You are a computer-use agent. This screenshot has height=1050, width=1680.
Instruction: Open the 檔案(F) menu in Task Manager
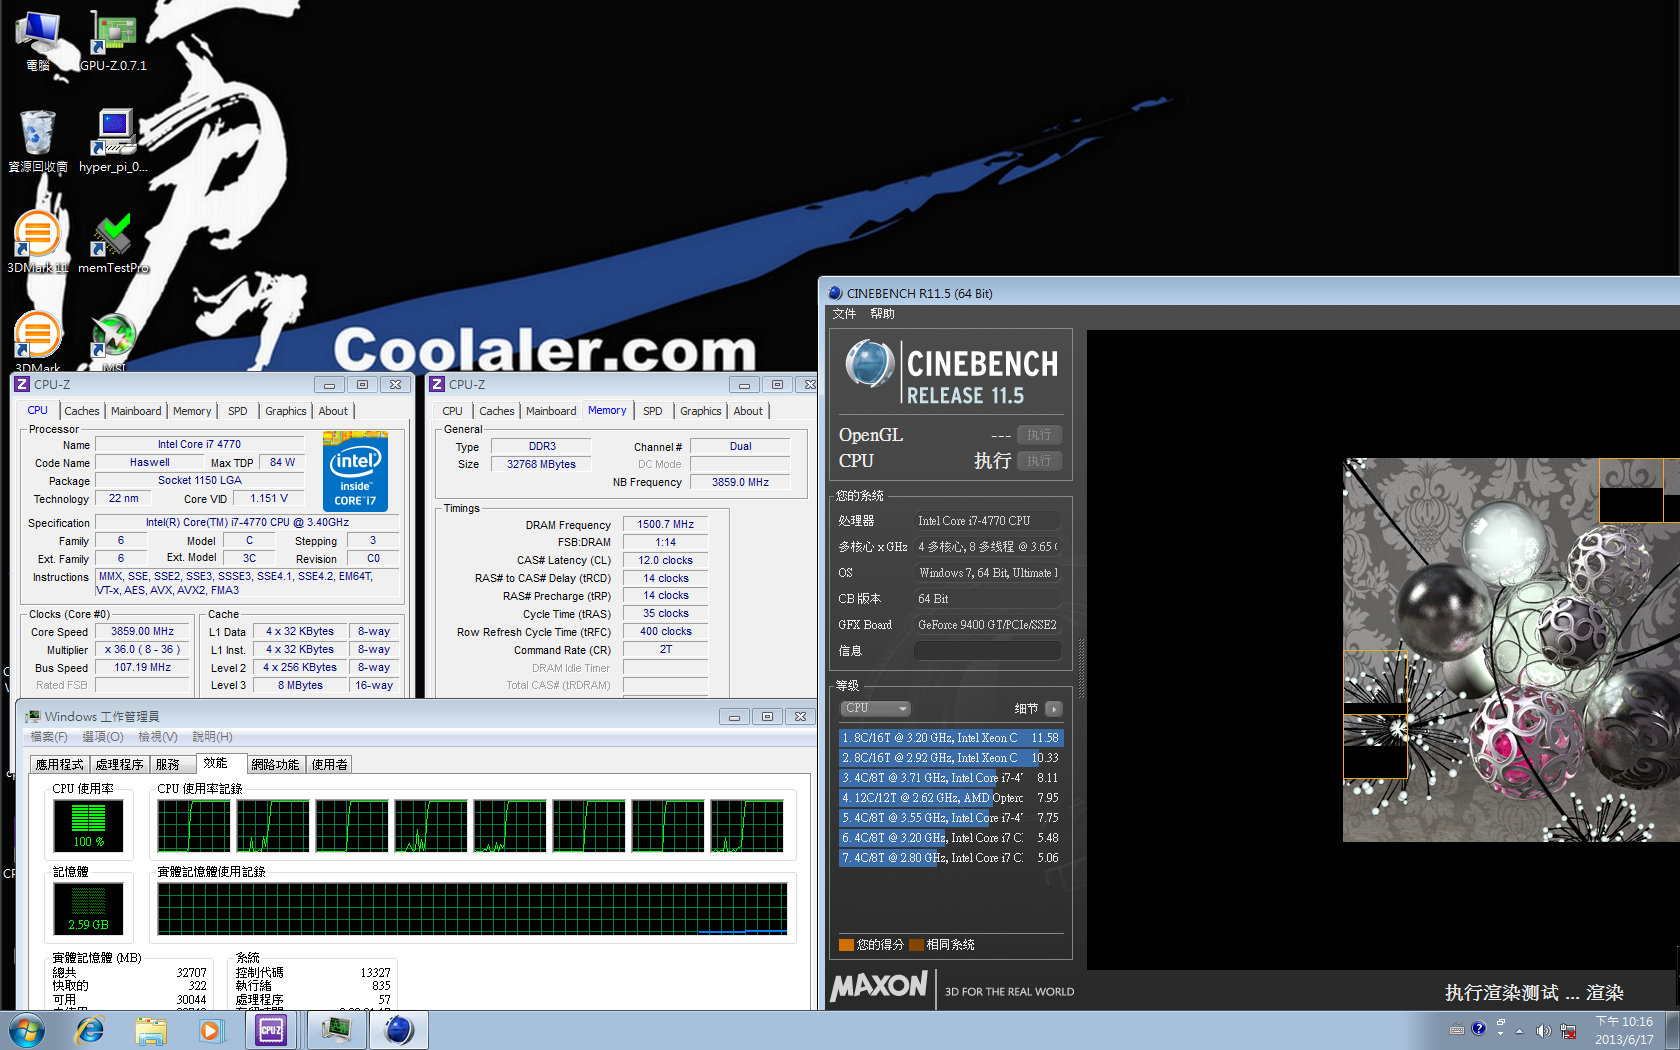coord(49,737)
